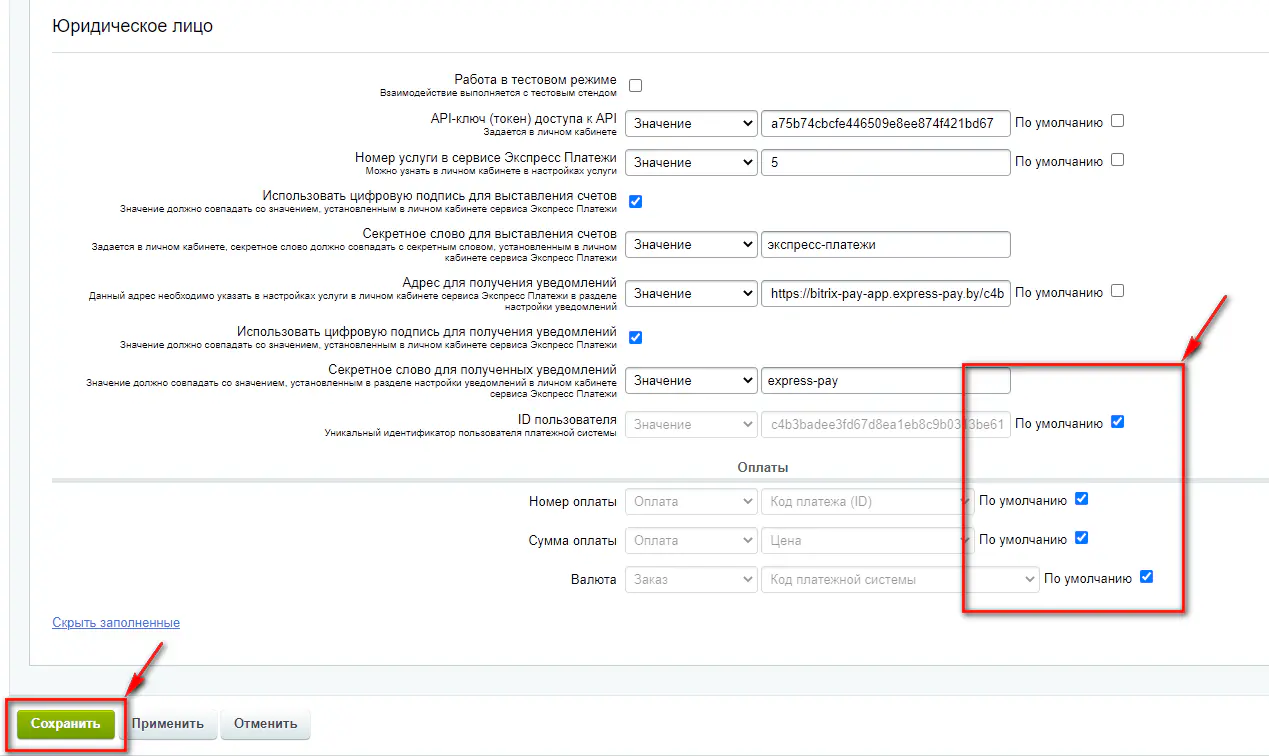Expand notification secret word type dropdown

(691, 381)
